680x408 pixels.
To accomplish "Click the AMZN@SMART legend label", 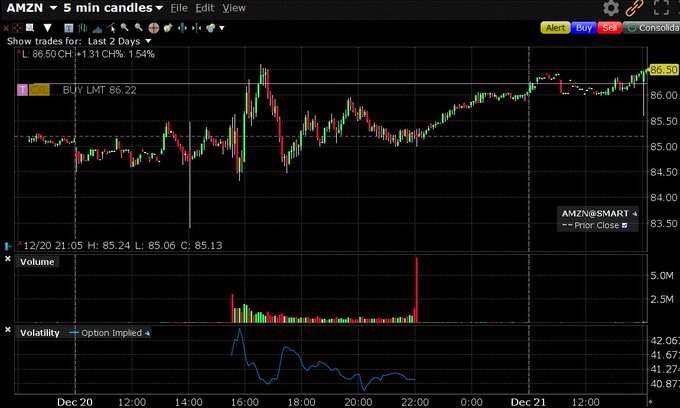I will point(595,213).
